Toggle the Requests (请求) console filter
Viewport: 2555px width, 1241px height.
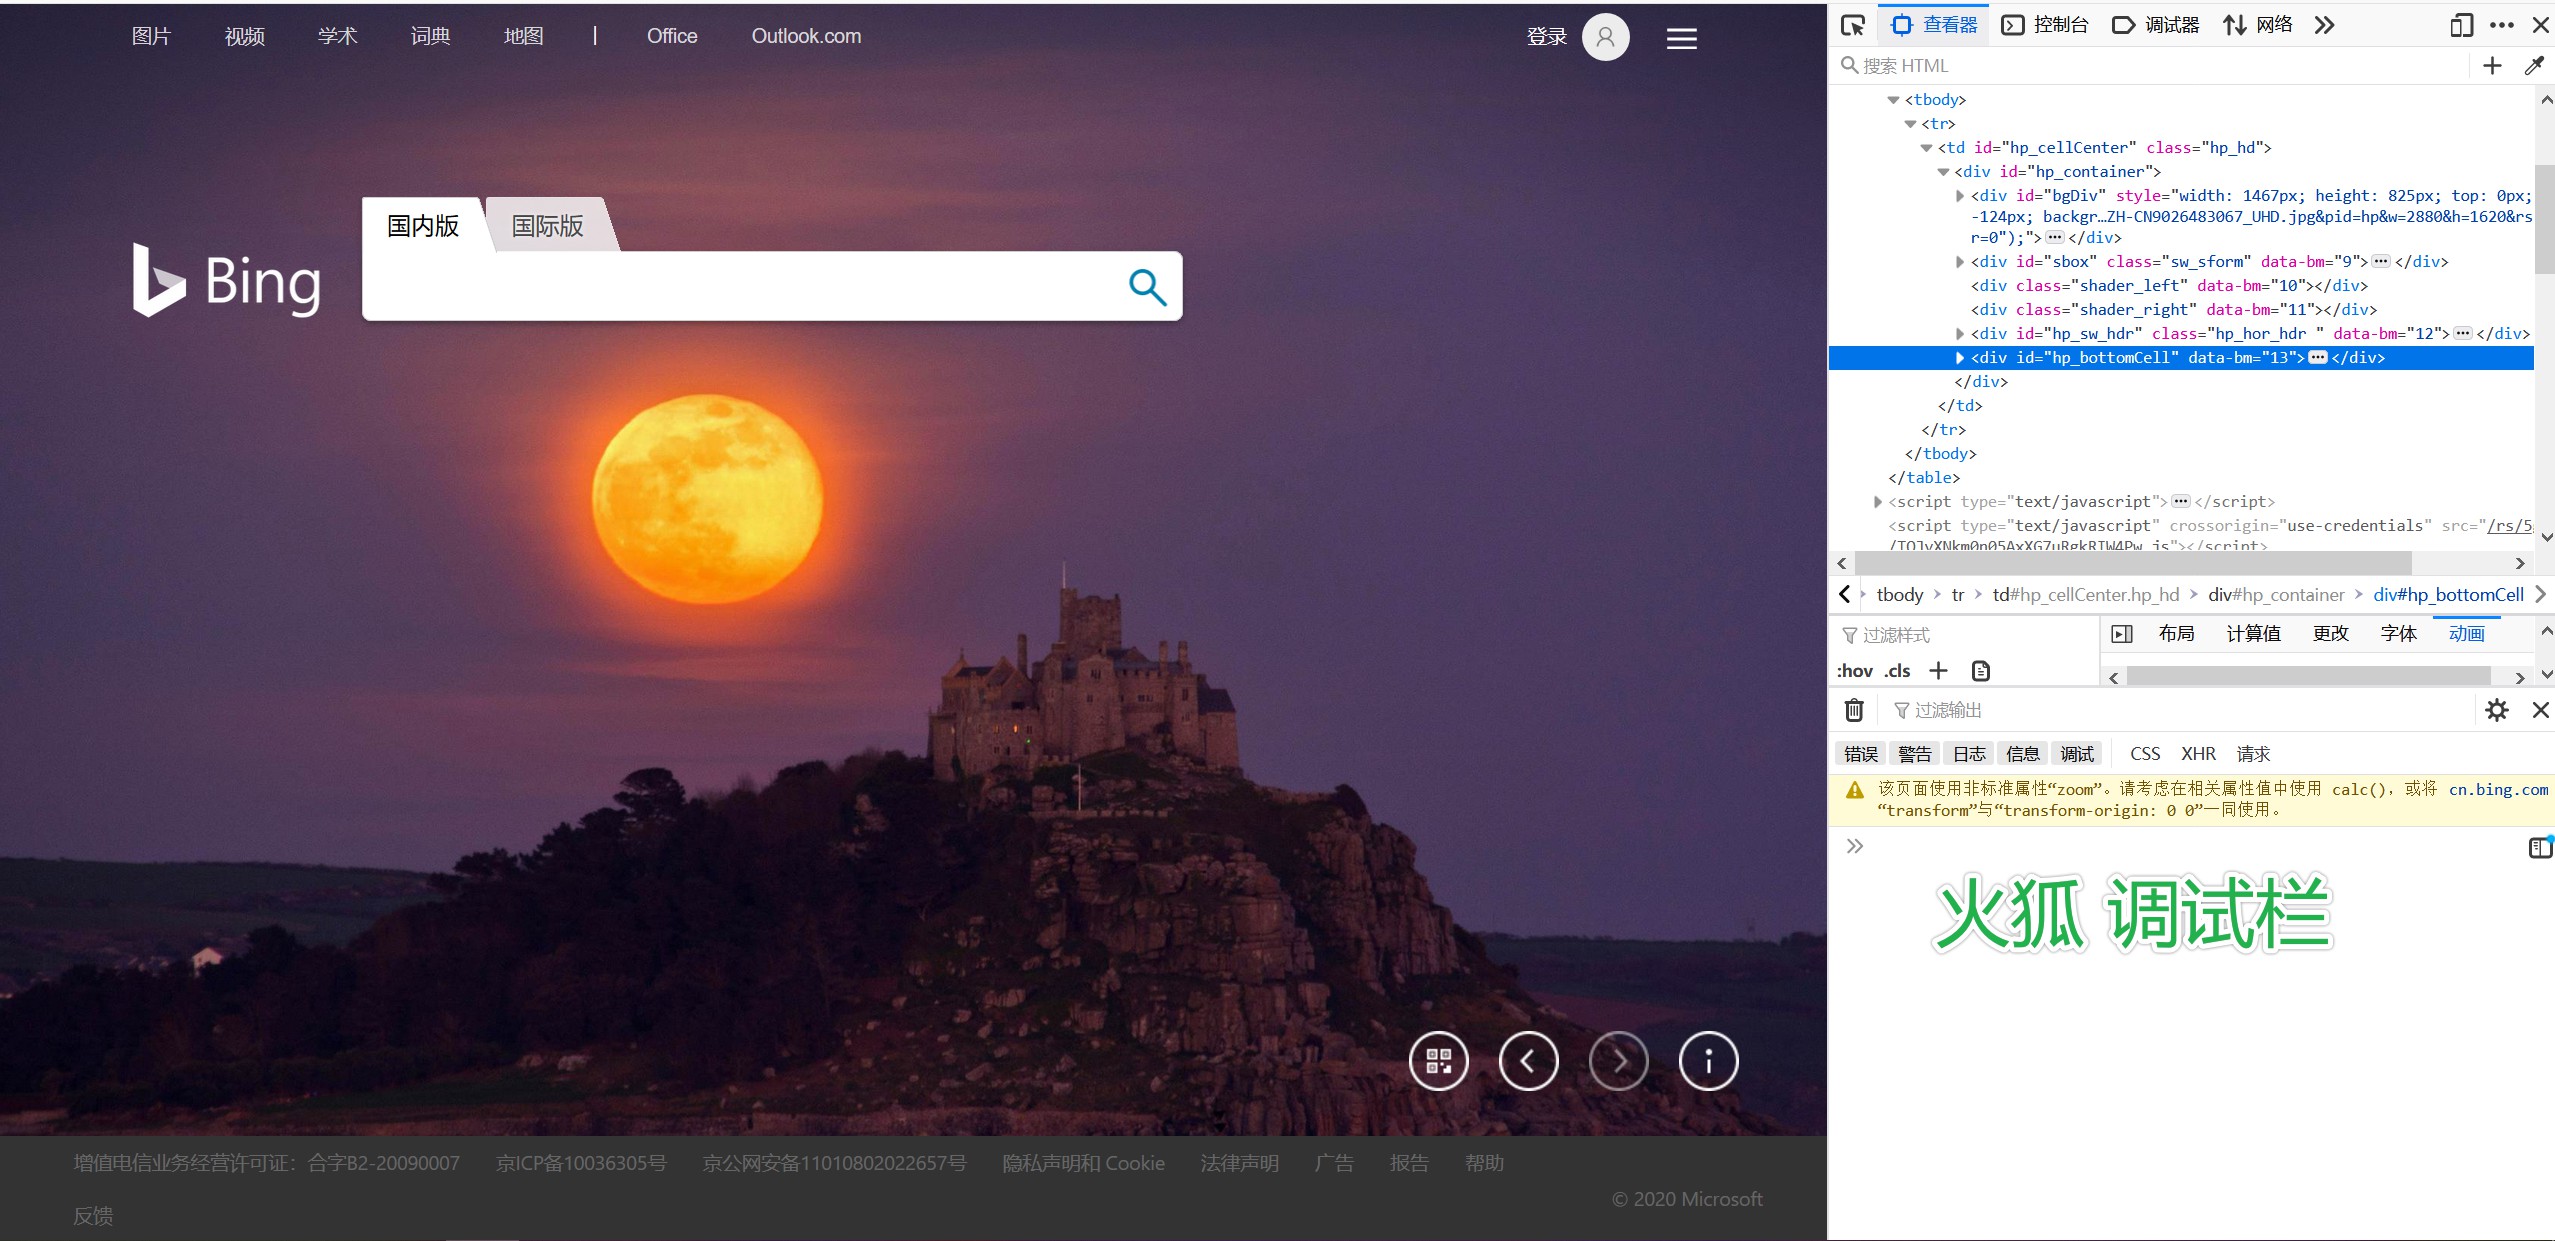tap(2253, 754)
